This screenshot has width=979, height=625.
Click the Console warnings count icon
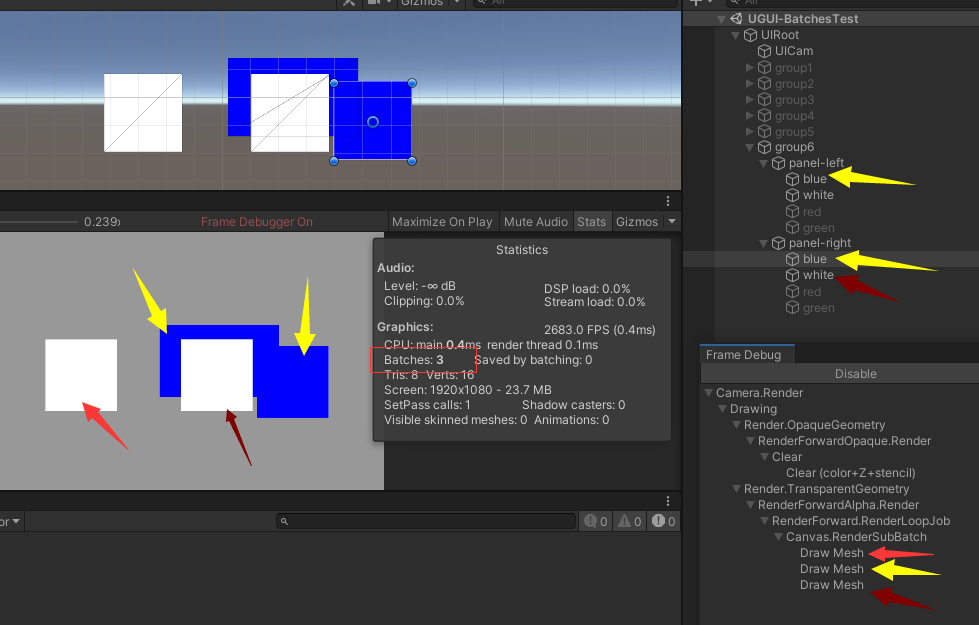(x=625, y=521)
